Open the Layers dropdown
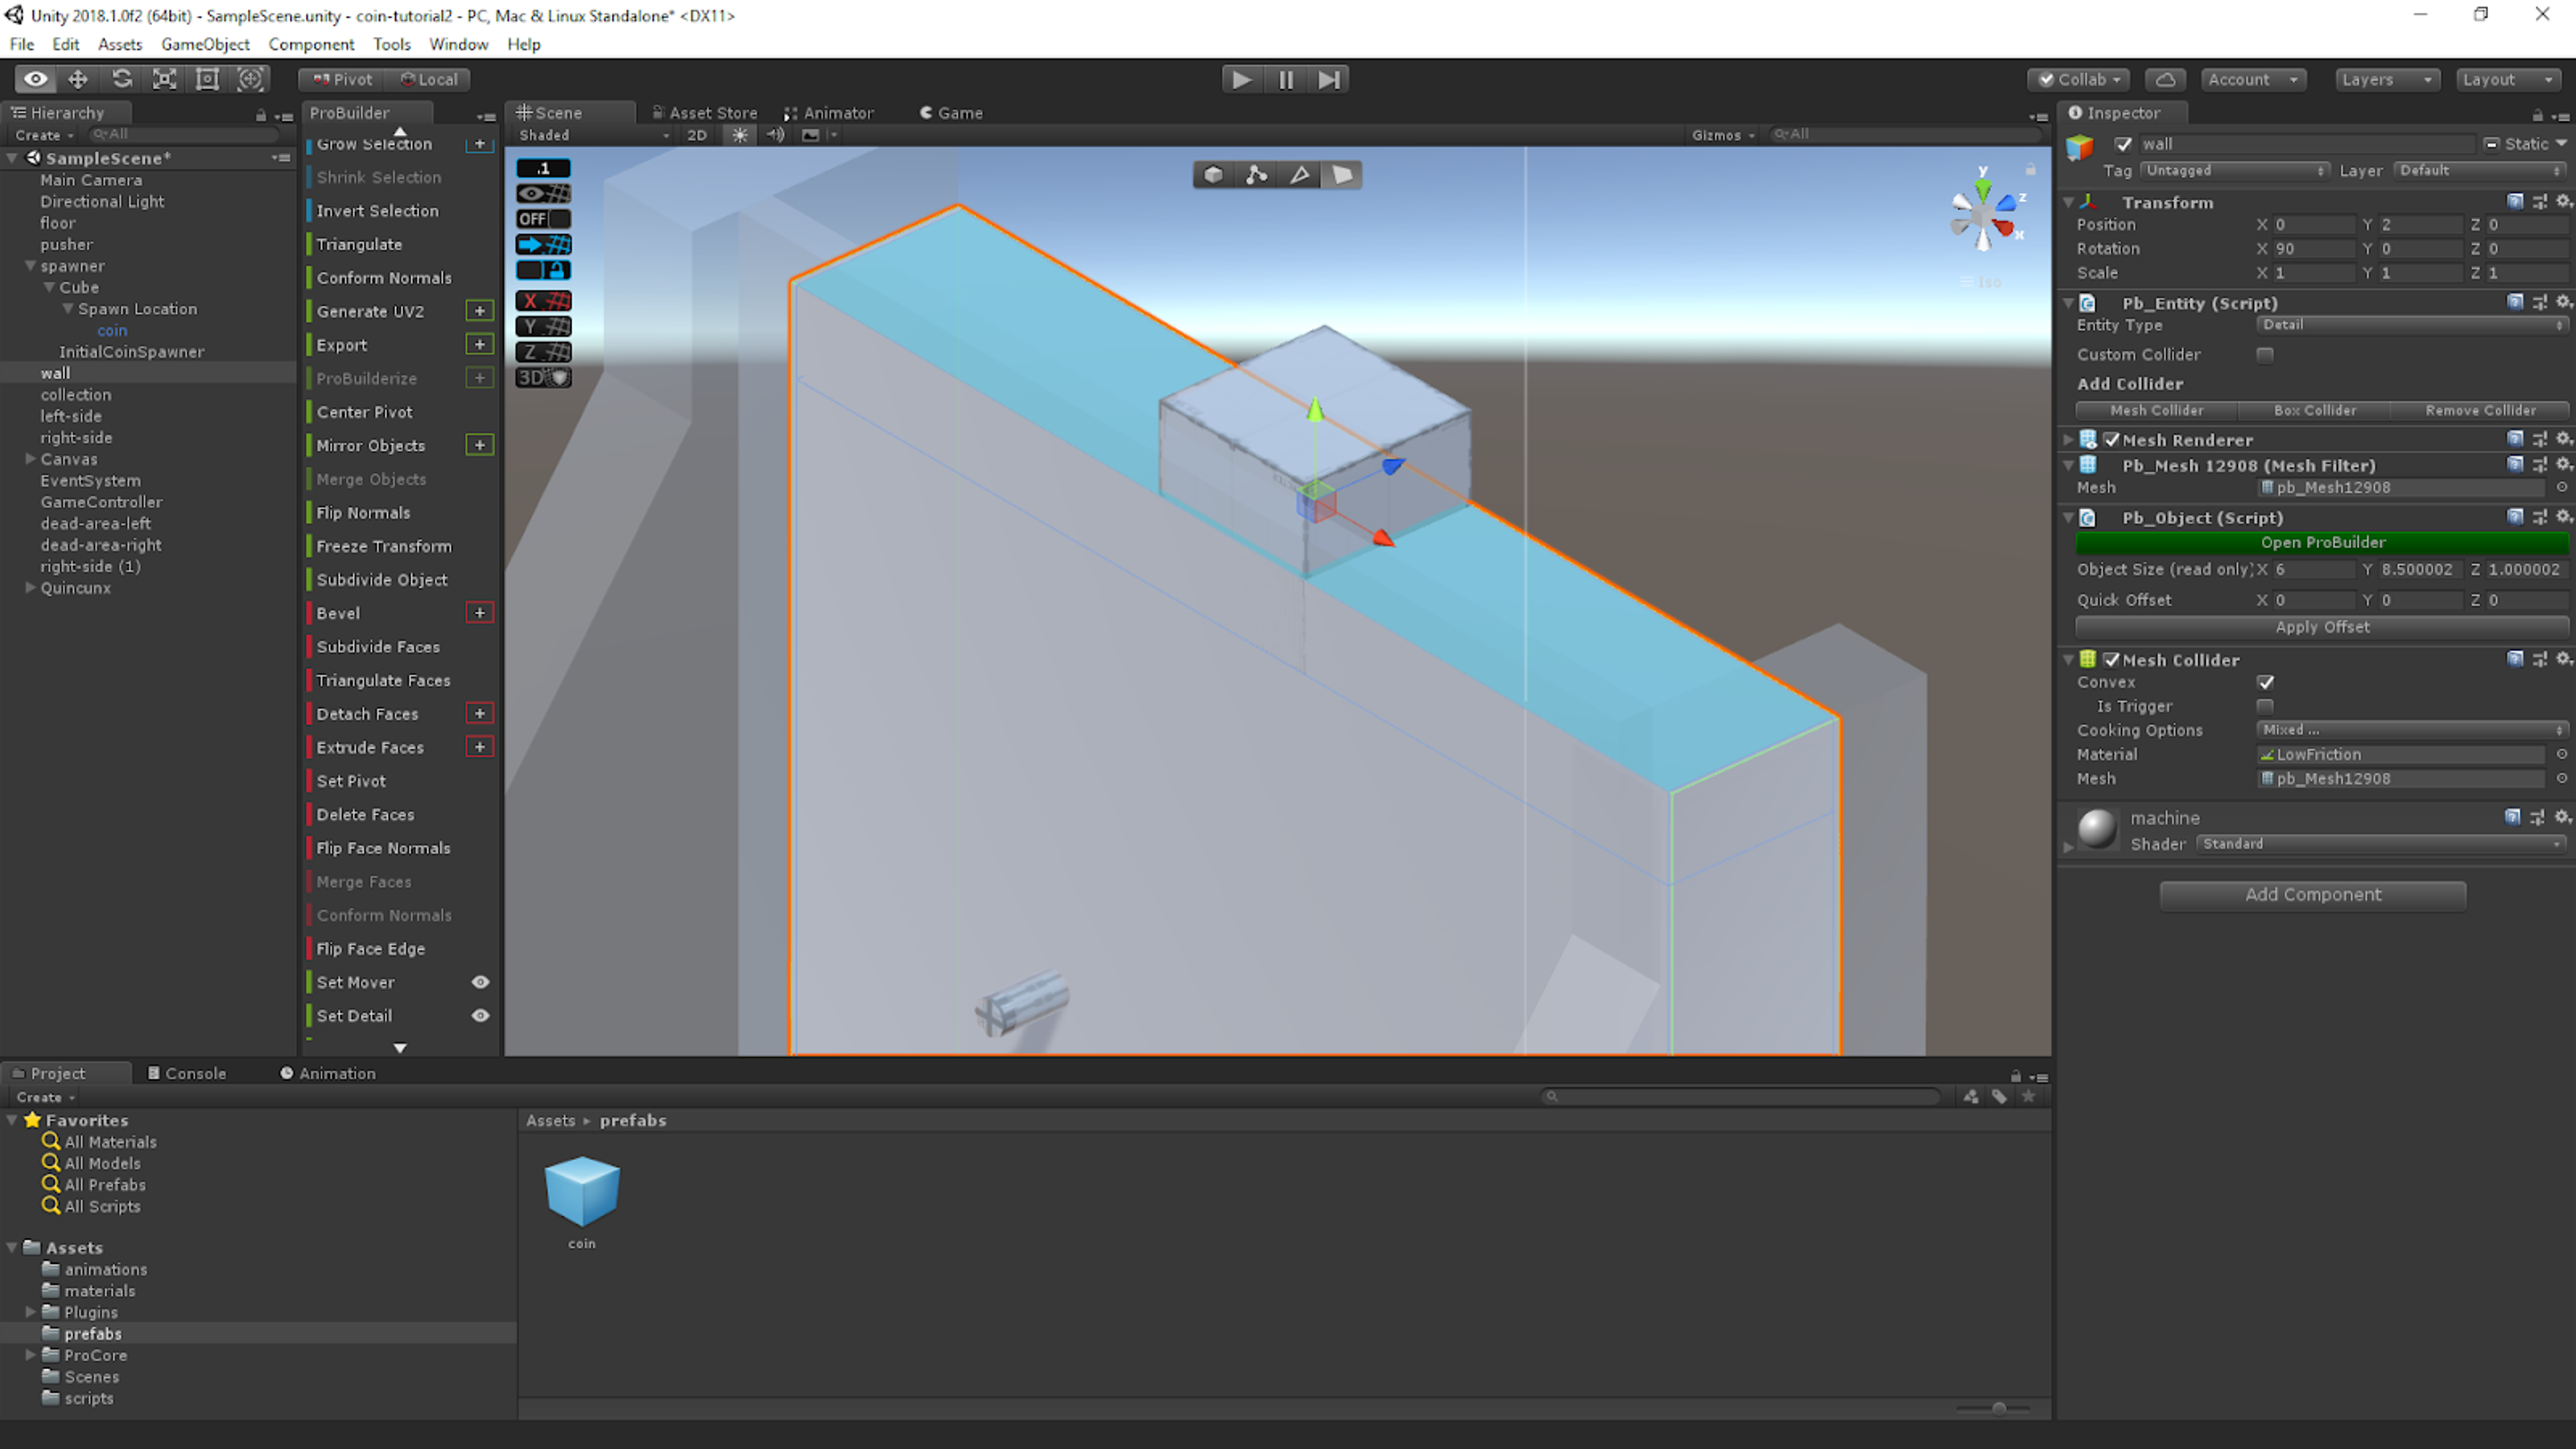 point(2386,79)
